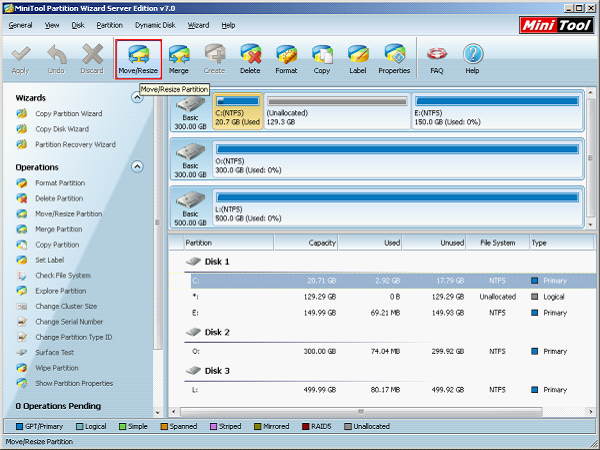Click the Create toolbar icon
600x450 pixels.
pos(214,59)
